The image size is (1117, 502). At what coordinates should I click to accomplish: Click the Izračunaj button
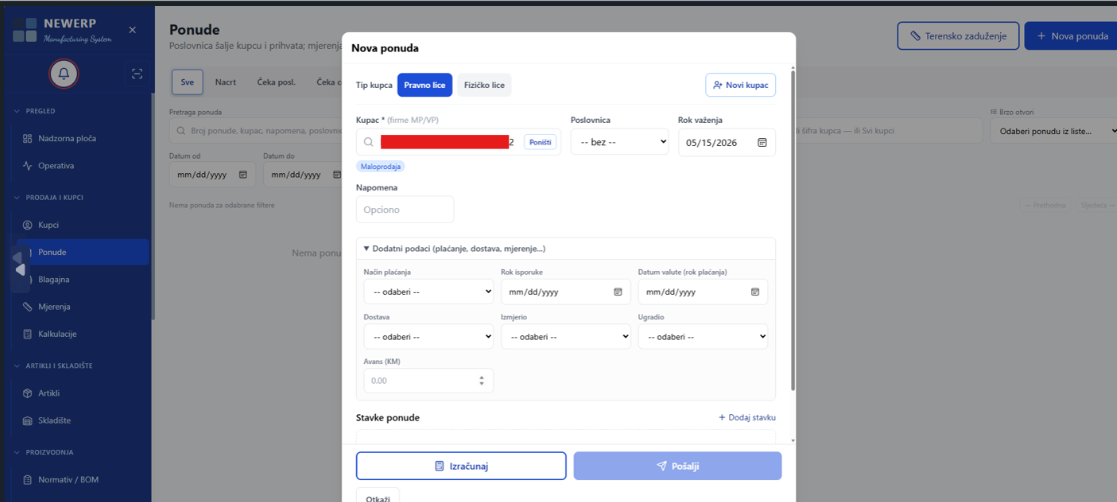[461, 466]
